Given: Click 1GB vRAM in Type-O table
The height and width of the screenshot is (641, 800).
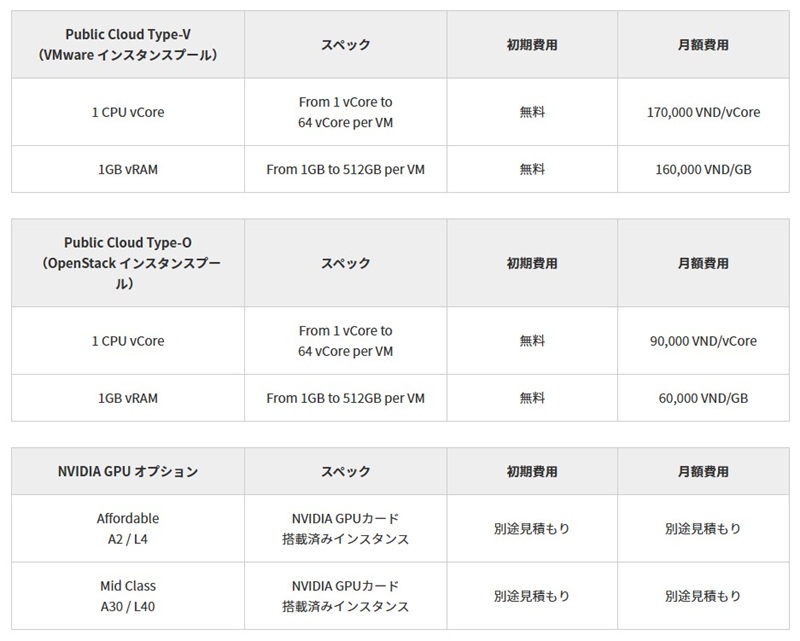Looking at the screenshot, I should click(128, 398).
